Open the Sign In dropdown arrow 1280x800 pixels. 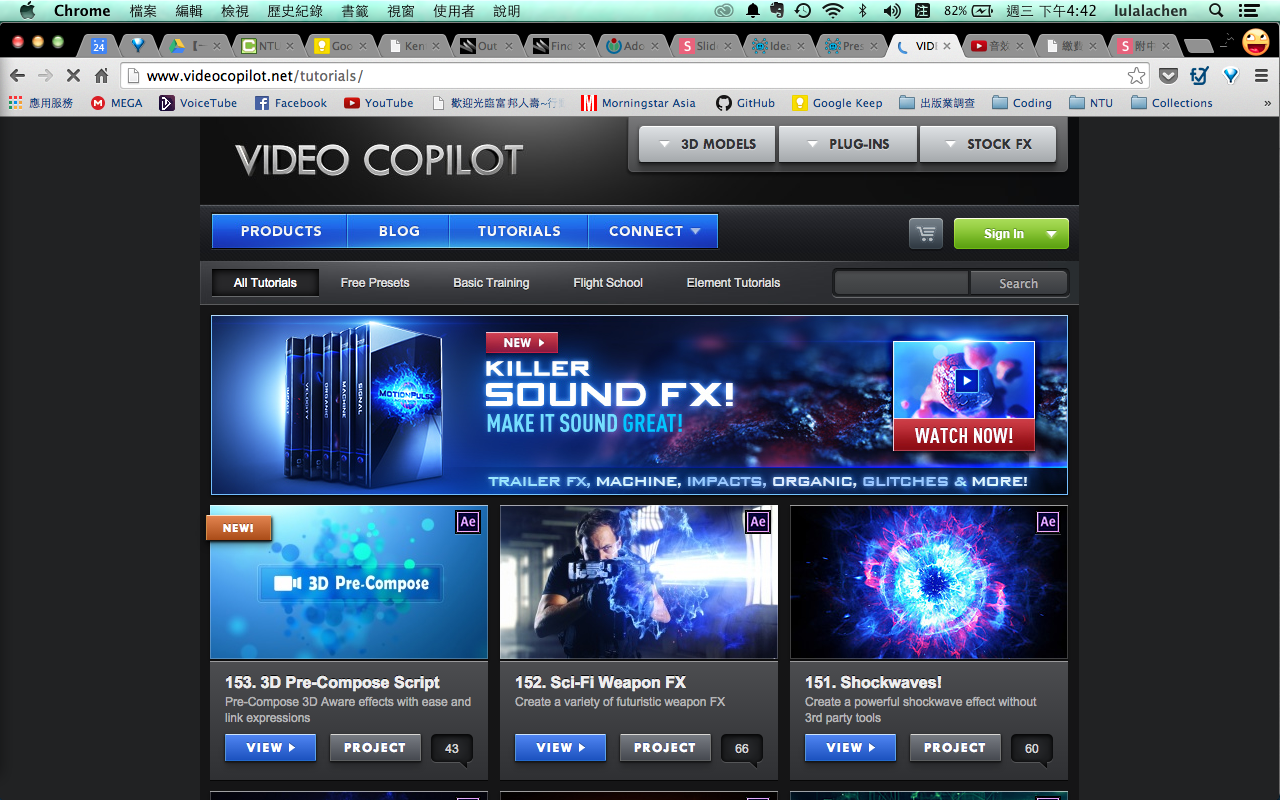click(x=1051, y=234)
